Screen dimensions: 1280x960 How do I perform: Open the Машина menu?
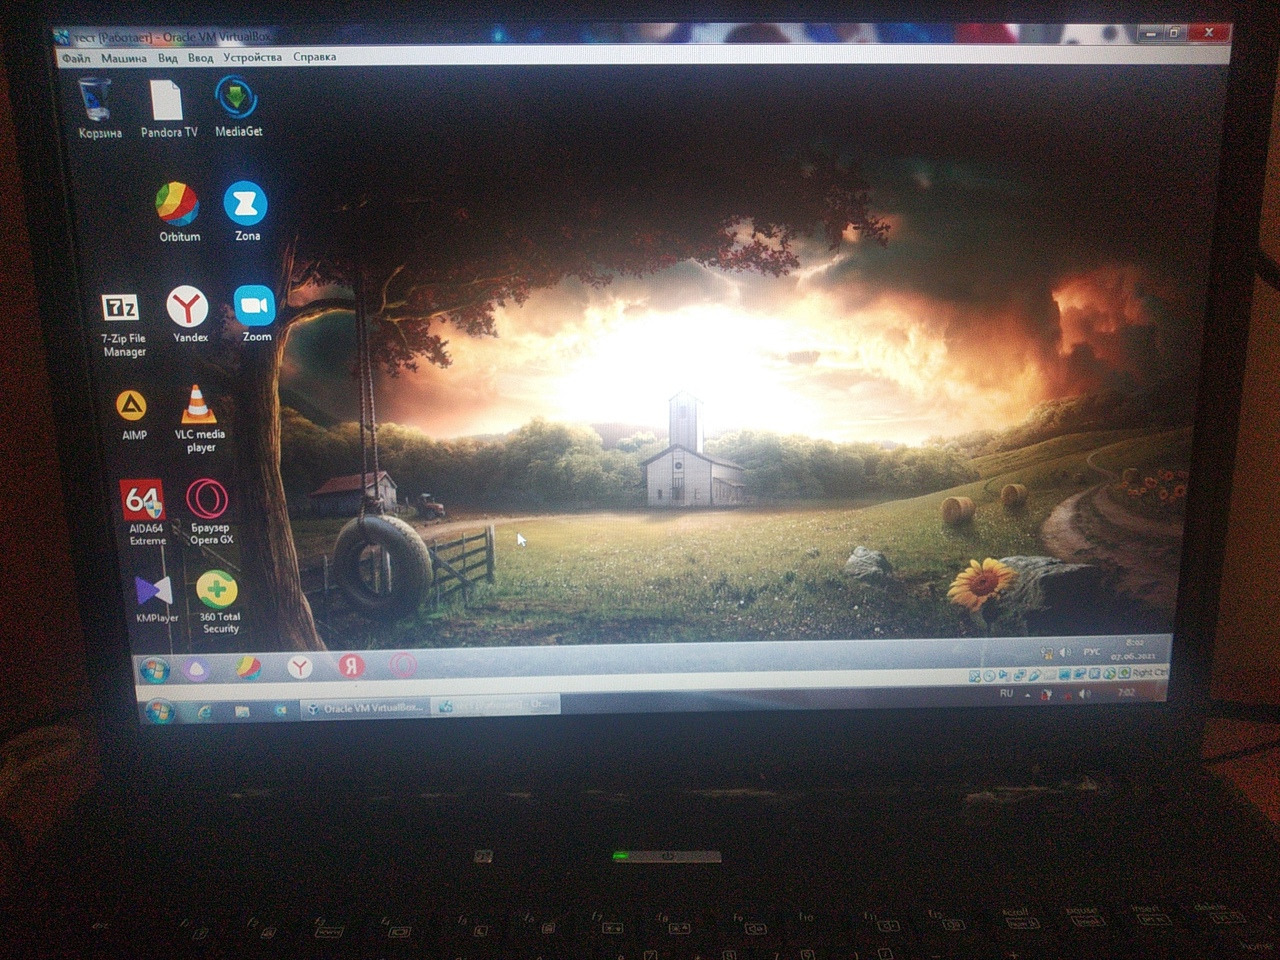coord(123,58)
